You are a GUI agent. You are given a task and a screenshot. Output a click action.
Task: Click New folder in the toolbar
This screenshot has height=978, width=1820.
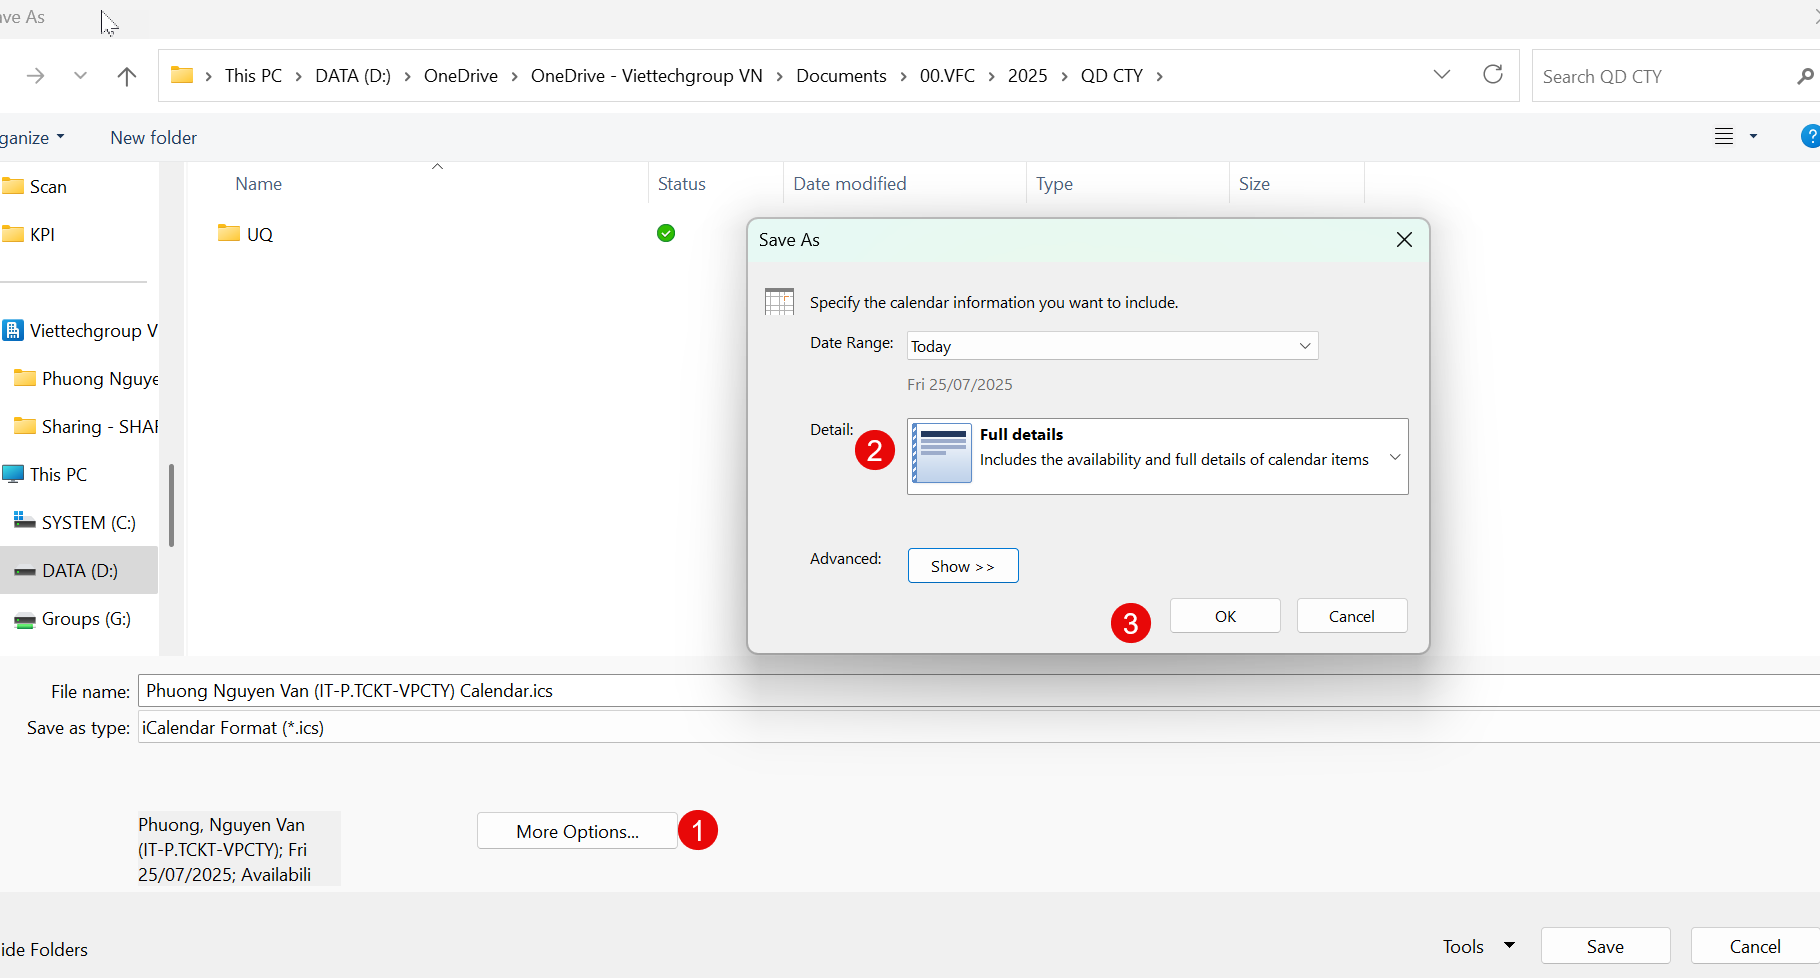153,138
